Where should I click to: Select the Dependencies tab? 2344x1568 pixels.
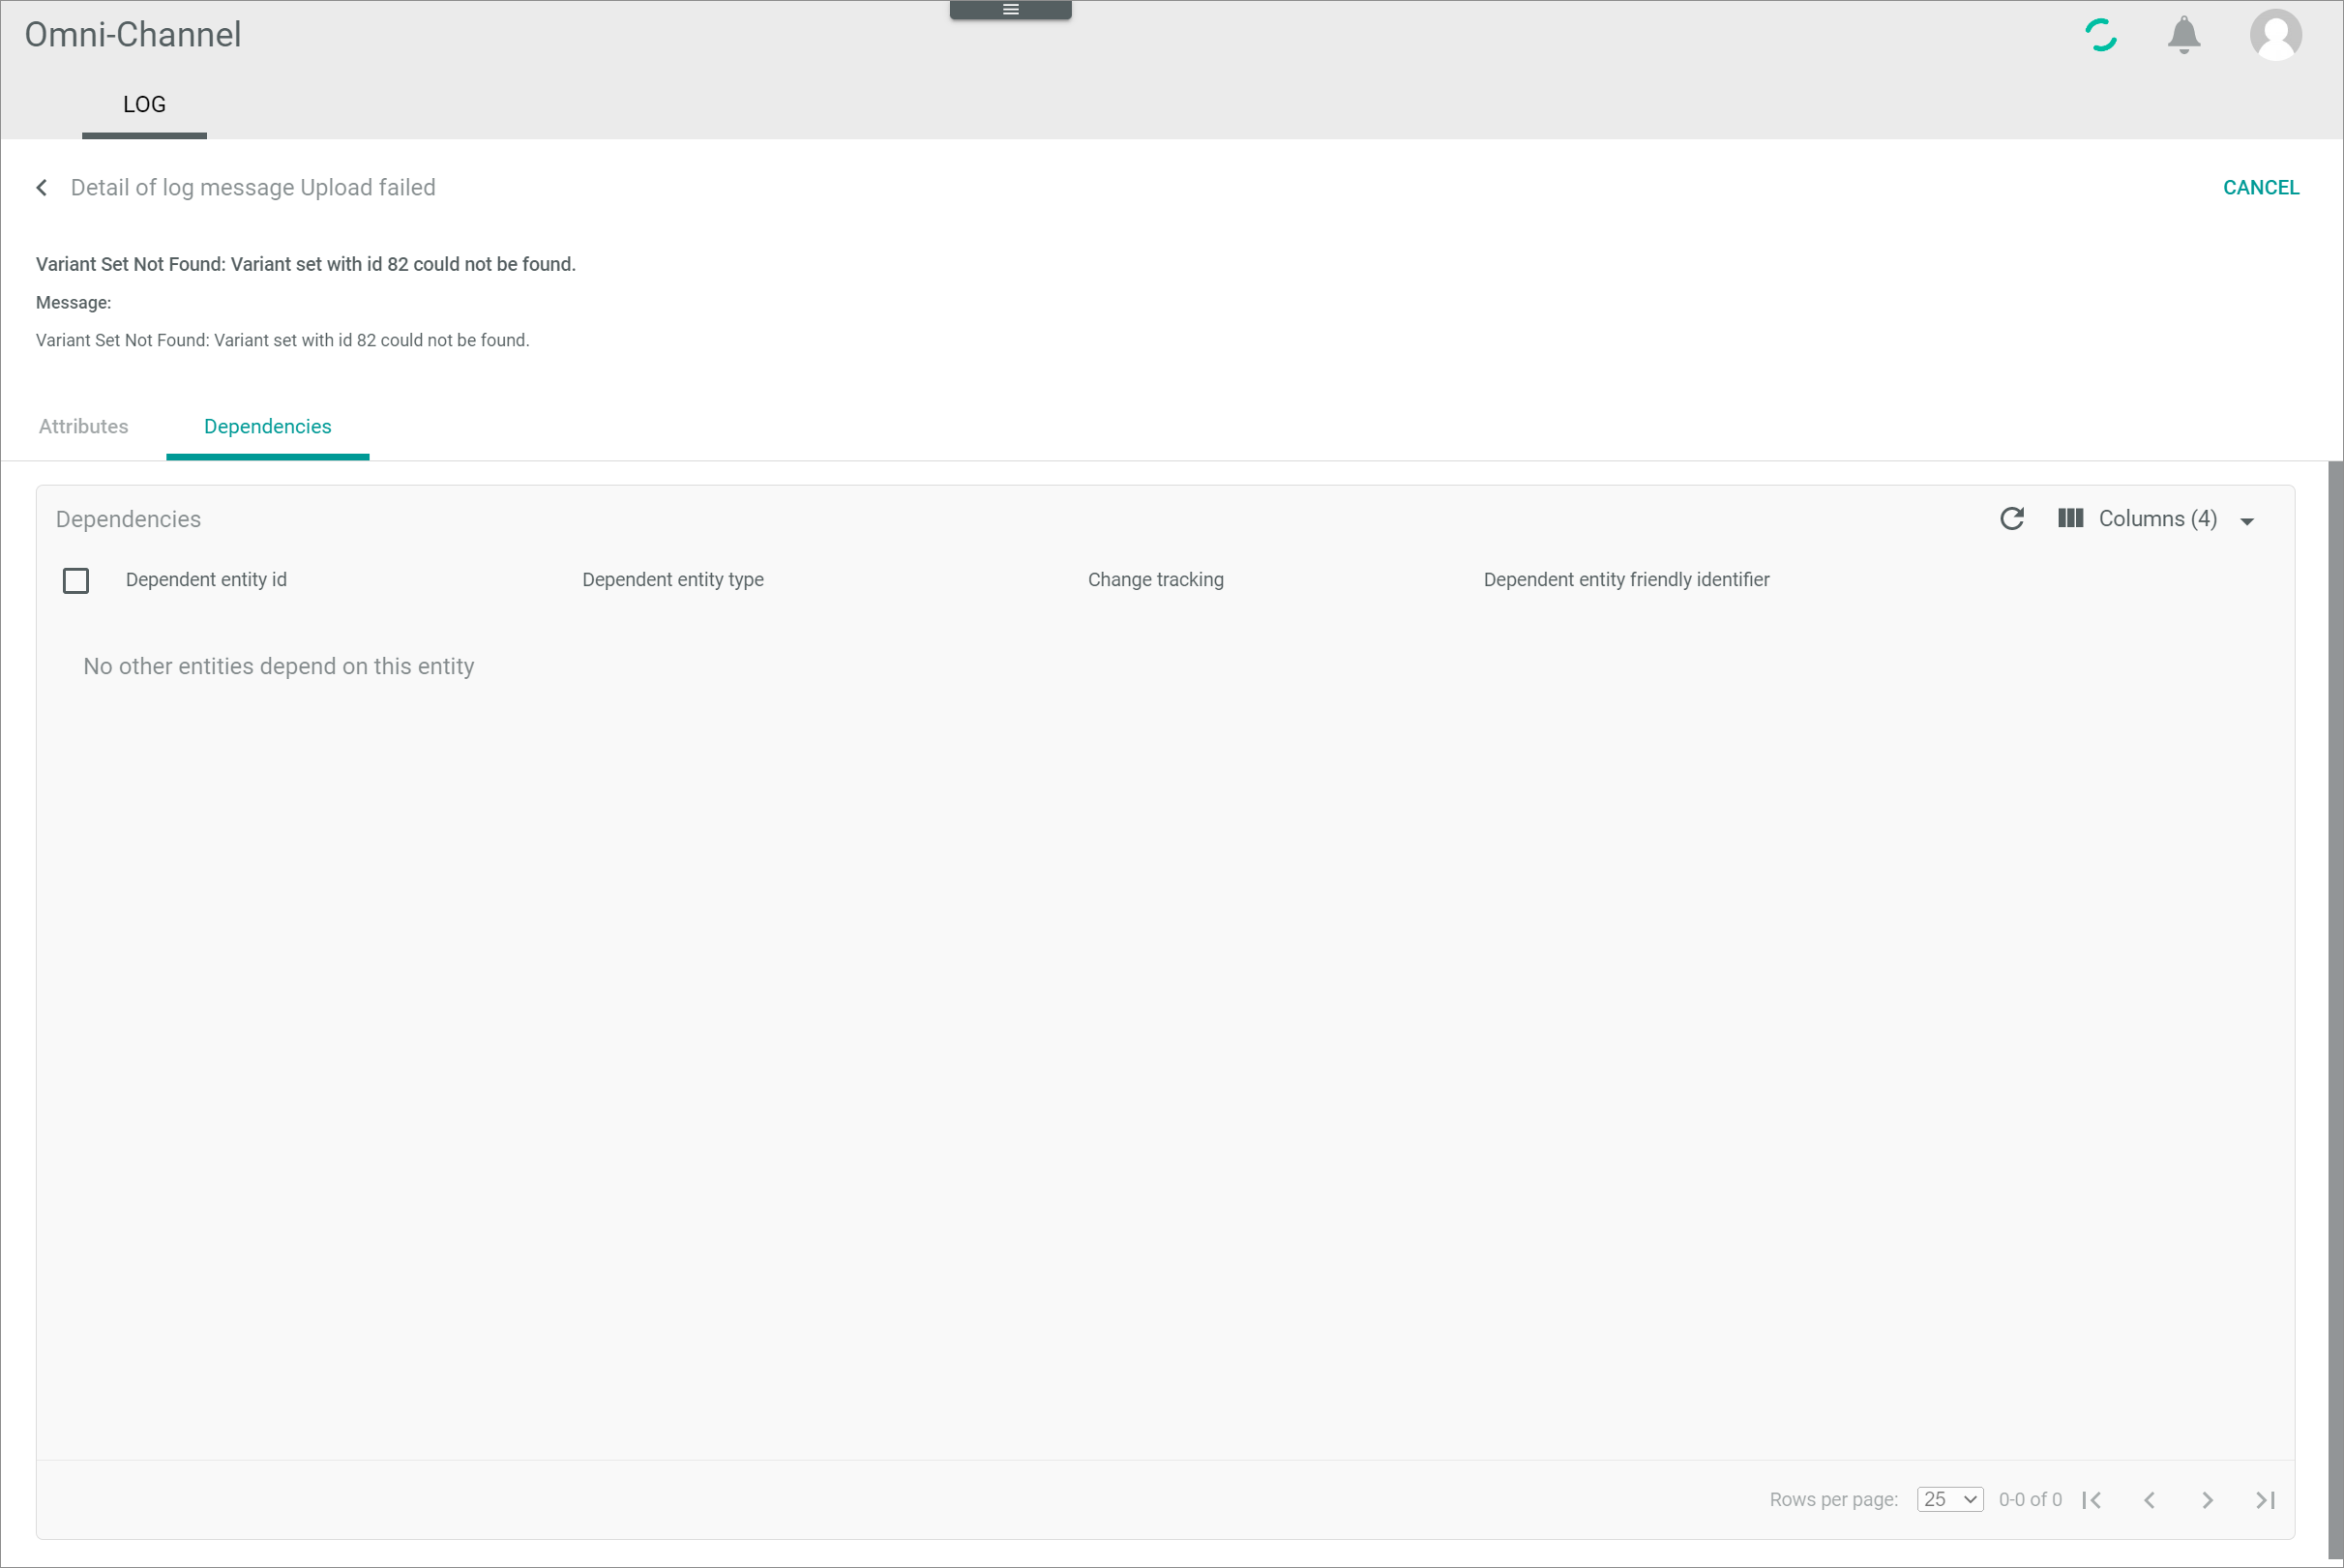tap(267, 426)
